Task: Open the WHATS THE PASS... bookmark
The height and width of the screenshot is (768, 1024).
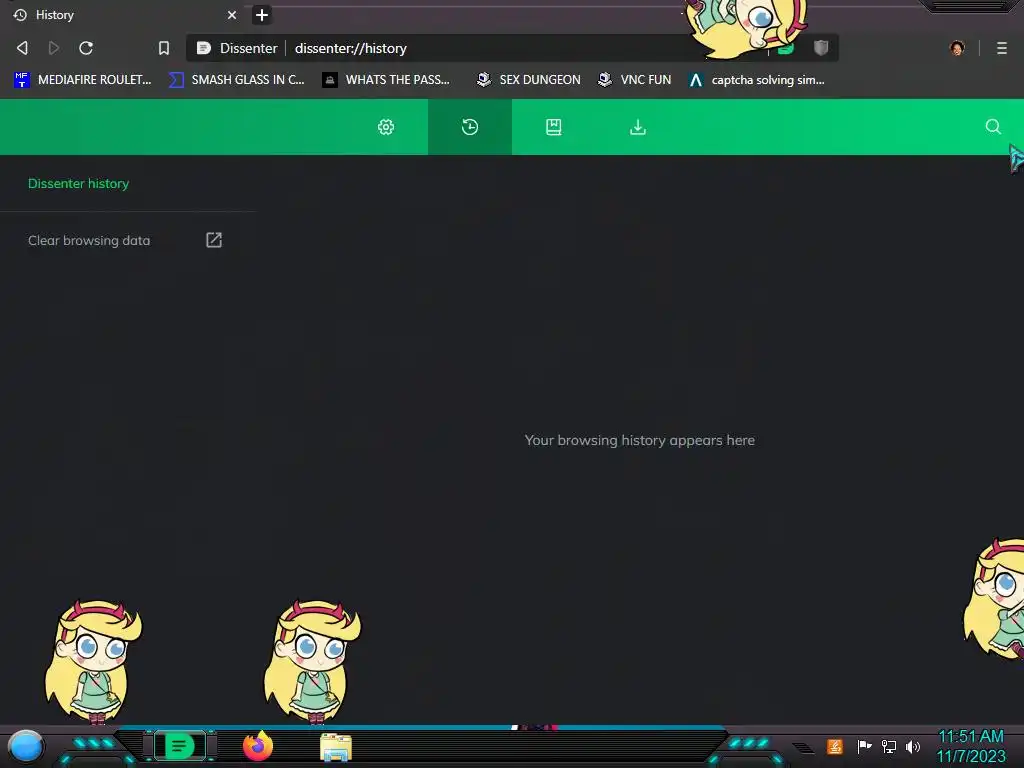Action: (387, 80)
